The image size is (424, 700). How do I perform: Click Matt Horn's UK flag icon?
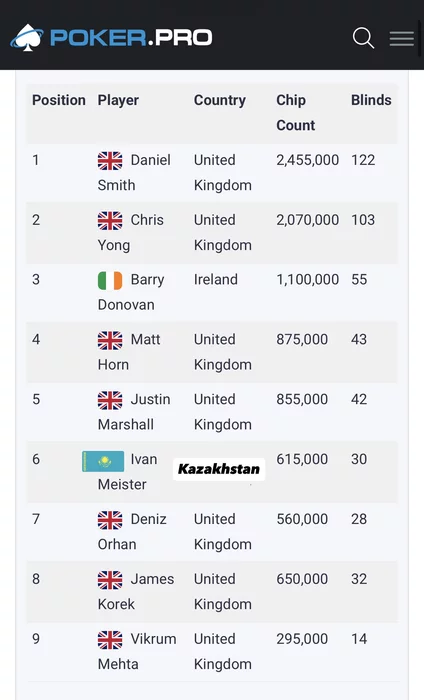(x=110, y=340)
